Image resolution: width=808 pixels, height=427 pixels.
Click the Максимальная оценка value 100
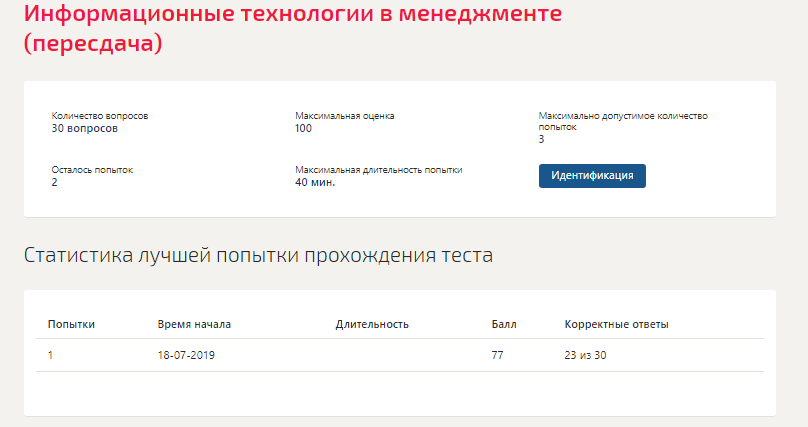click(304, 129)
